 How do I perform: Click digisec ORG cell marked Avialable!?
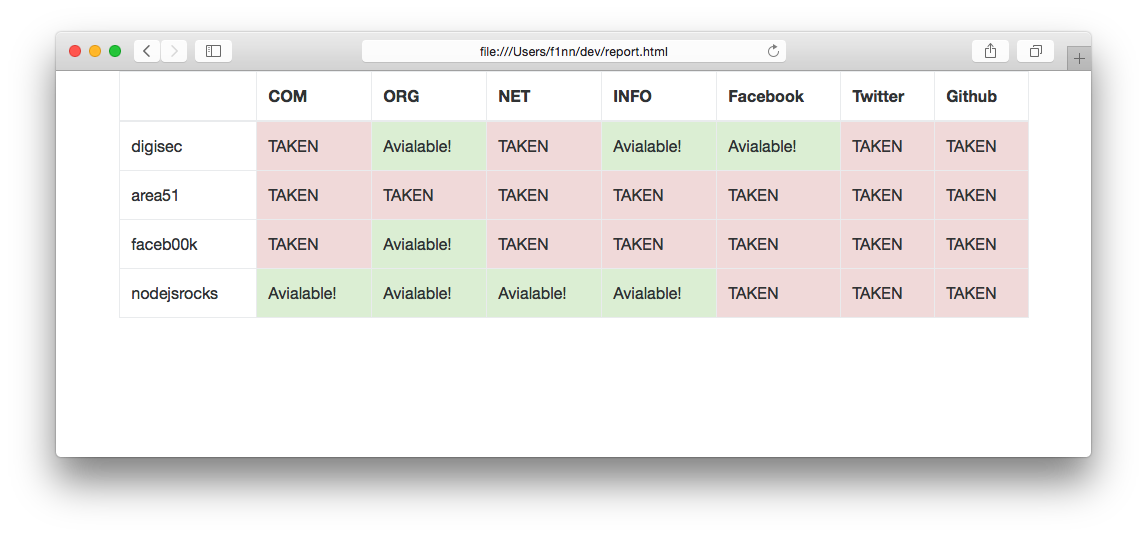pos(429,146)
